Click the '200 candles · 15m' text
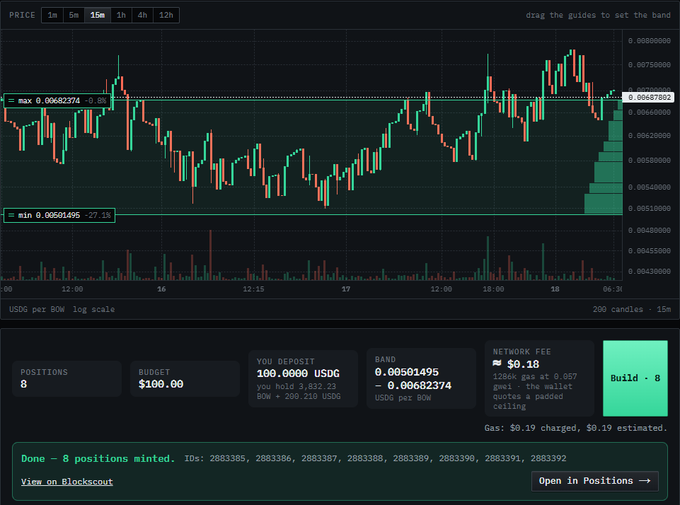 pos(631,309)
